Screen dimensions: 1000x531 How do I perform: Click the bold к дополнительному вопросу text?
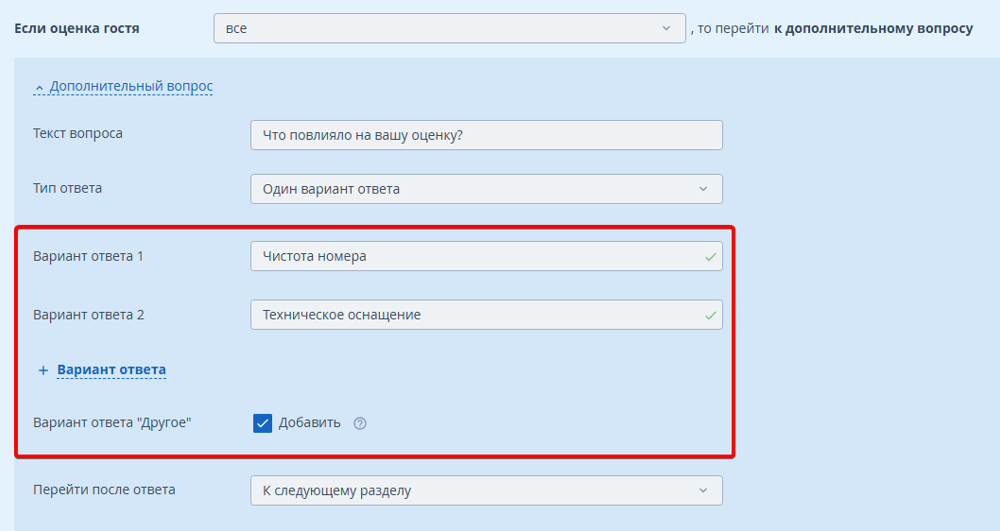click(x=873, y=29)
